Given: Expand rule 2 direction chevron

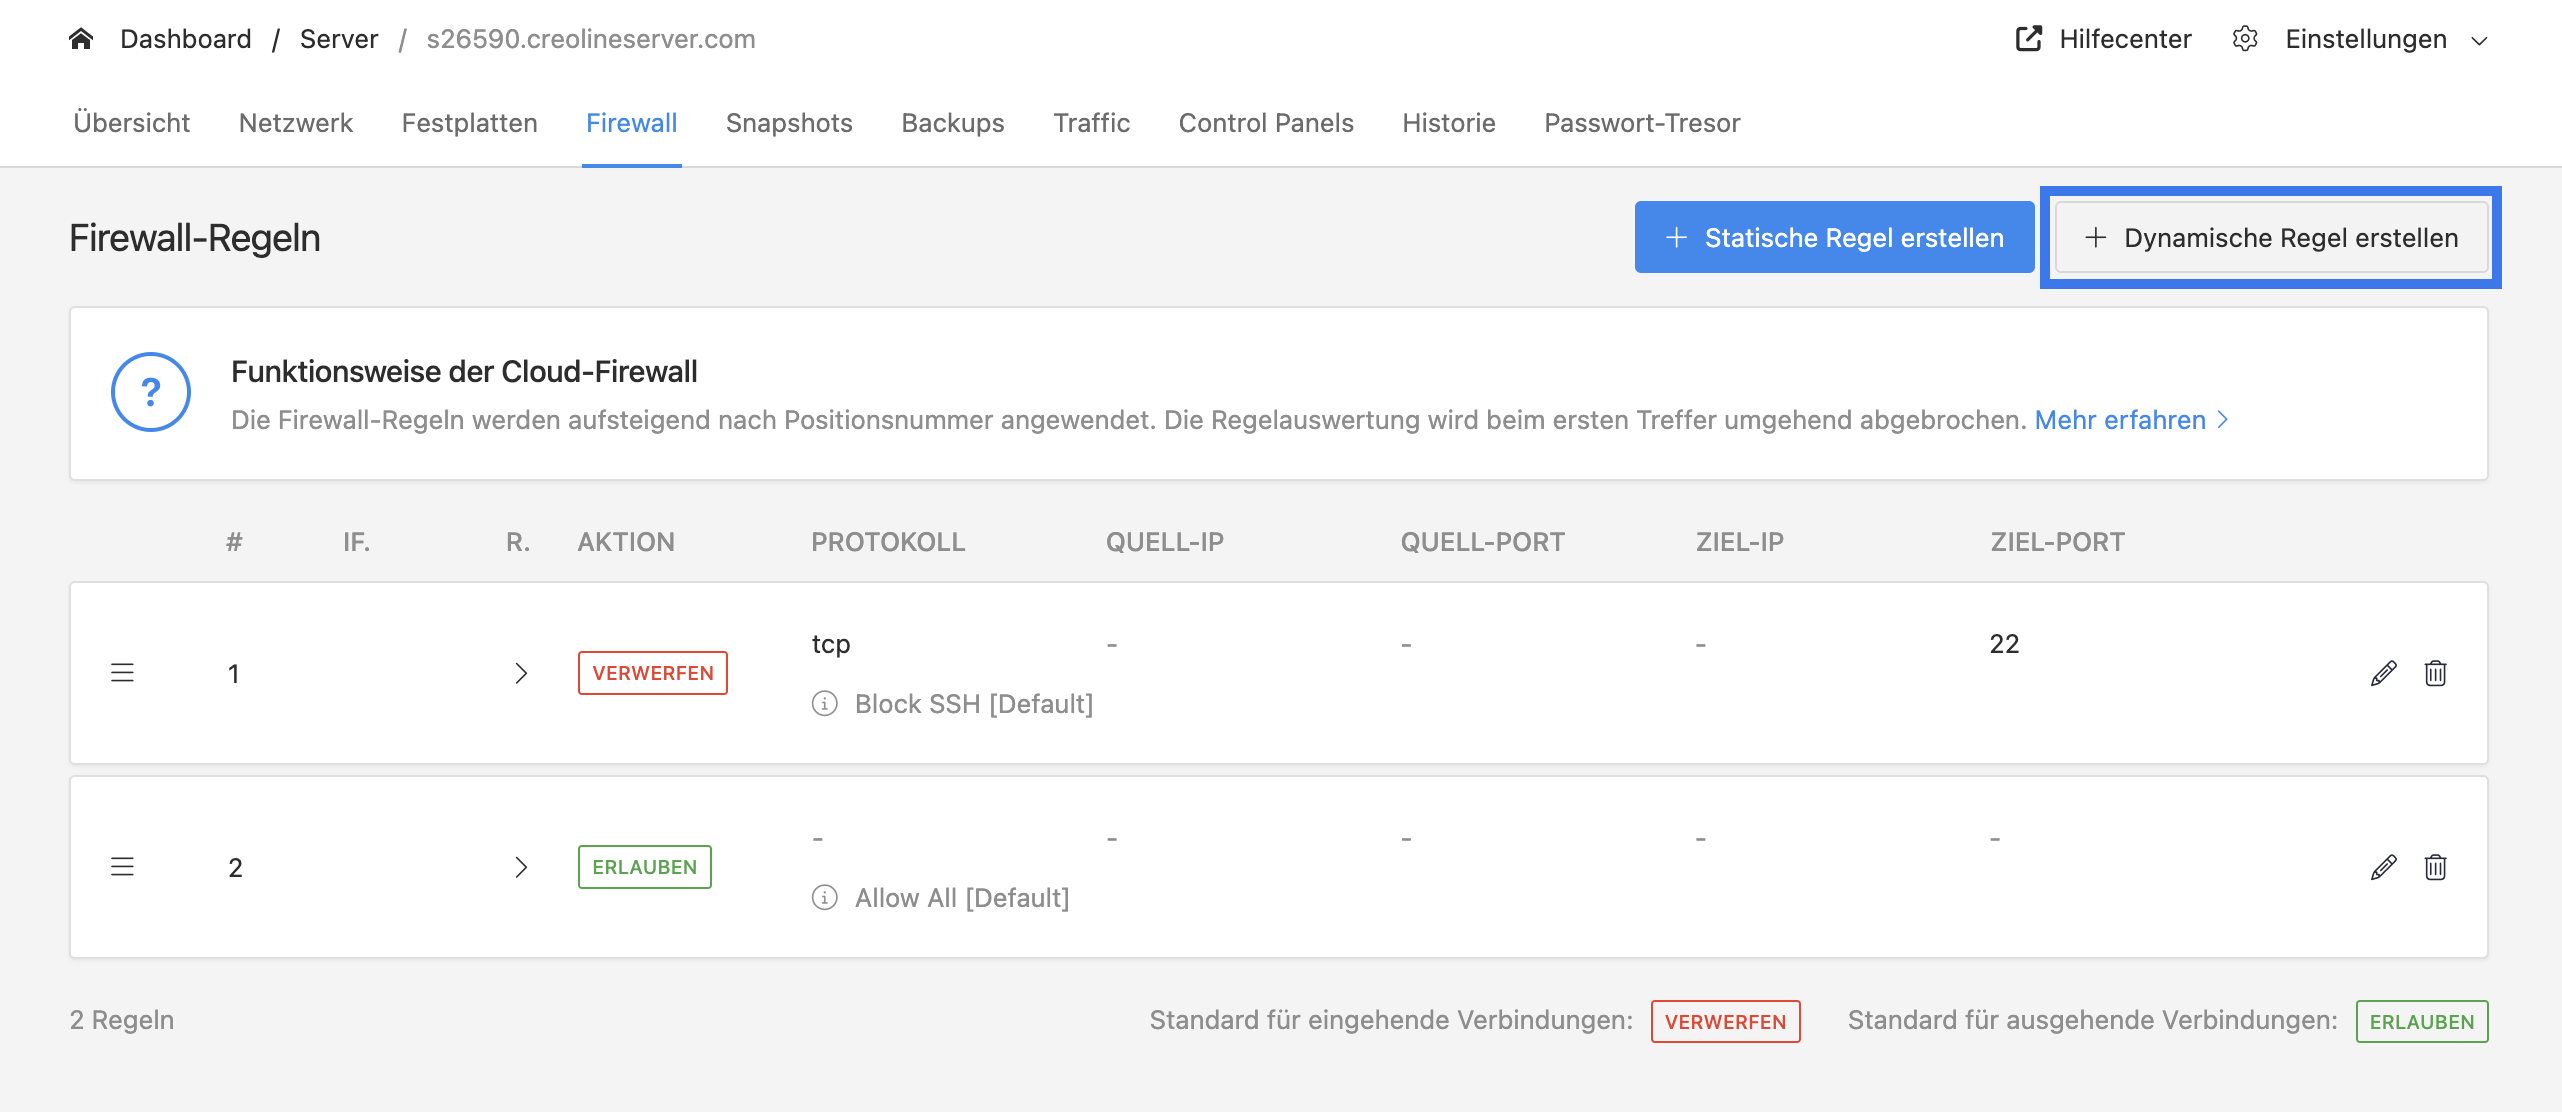Looking at the screenshot, I should coord(521,867).
